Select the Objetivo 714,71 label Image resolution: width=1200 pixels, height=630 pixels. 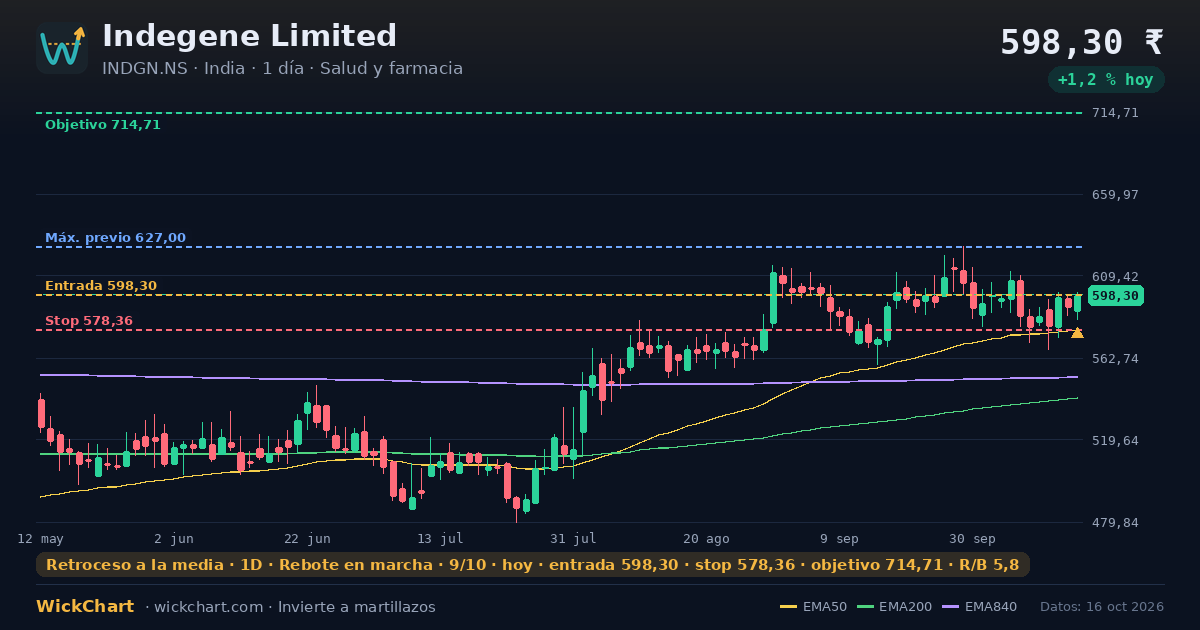tap(103, 125)
